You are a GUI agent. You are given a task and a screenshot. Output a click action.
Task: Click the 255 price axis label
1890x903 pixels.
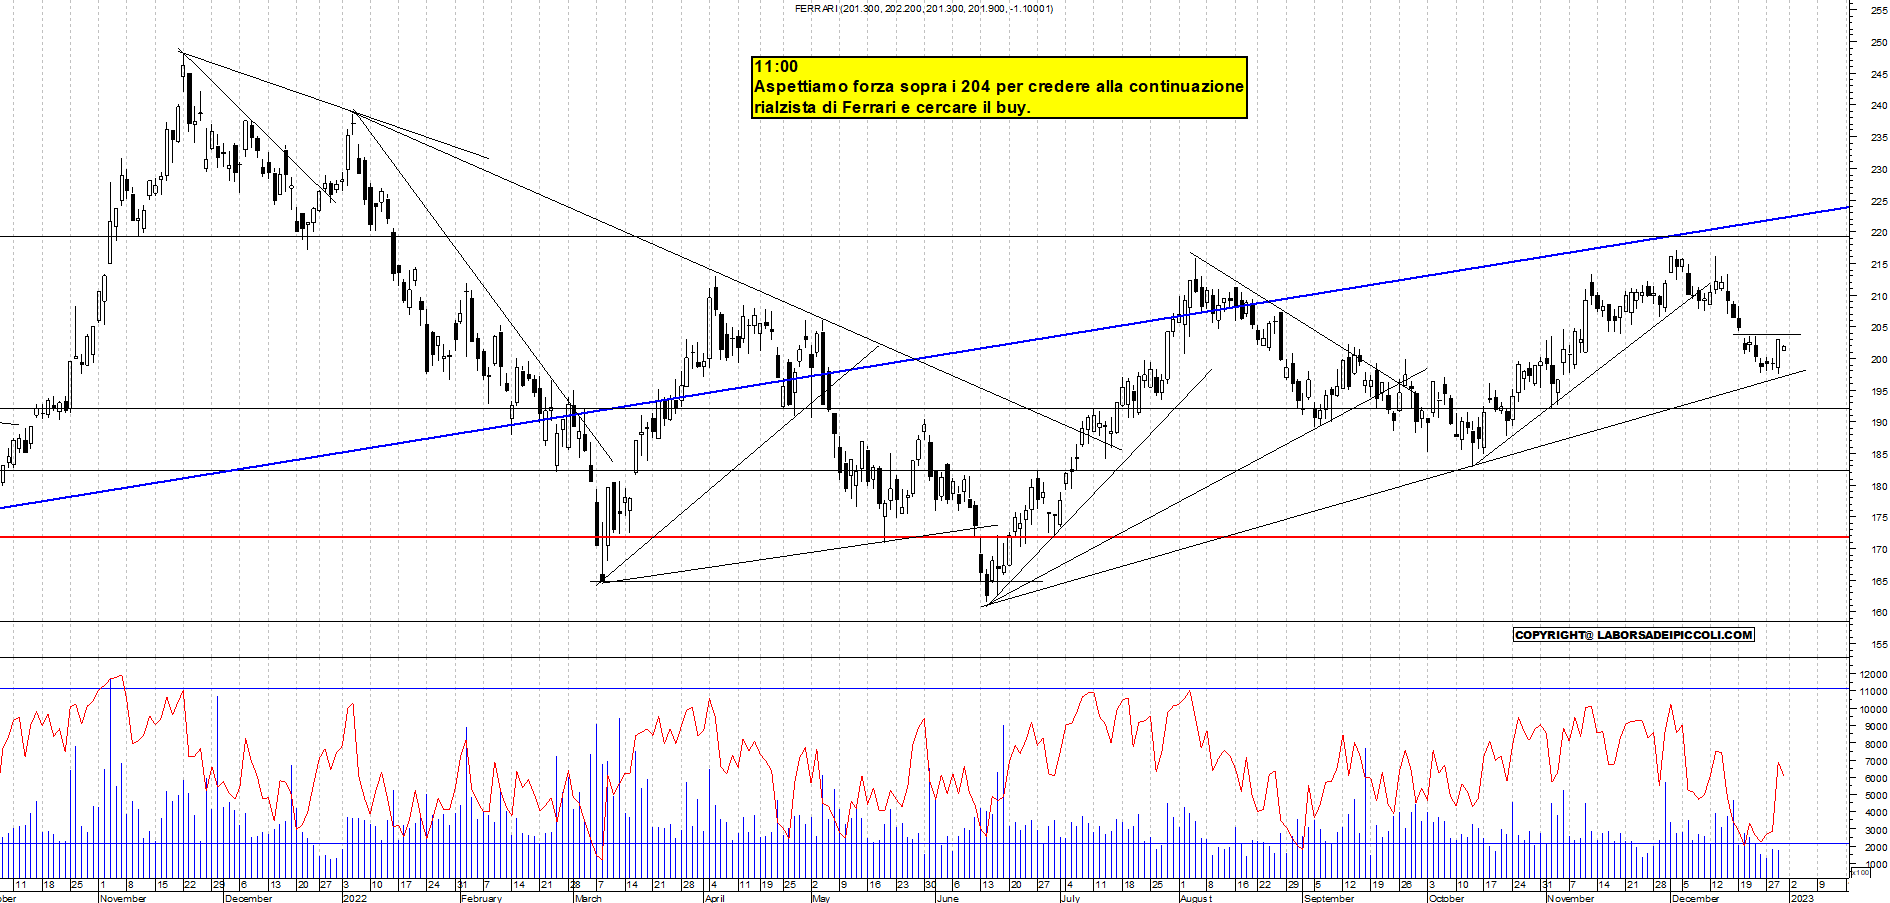coord(1879,10)
